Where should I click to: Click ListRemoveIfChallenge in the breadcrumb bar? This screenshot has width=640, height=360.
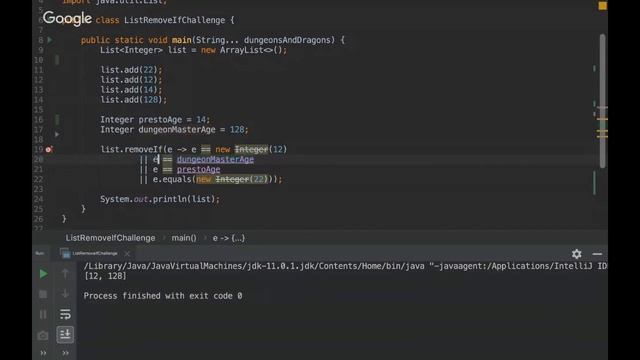(110, 238)
